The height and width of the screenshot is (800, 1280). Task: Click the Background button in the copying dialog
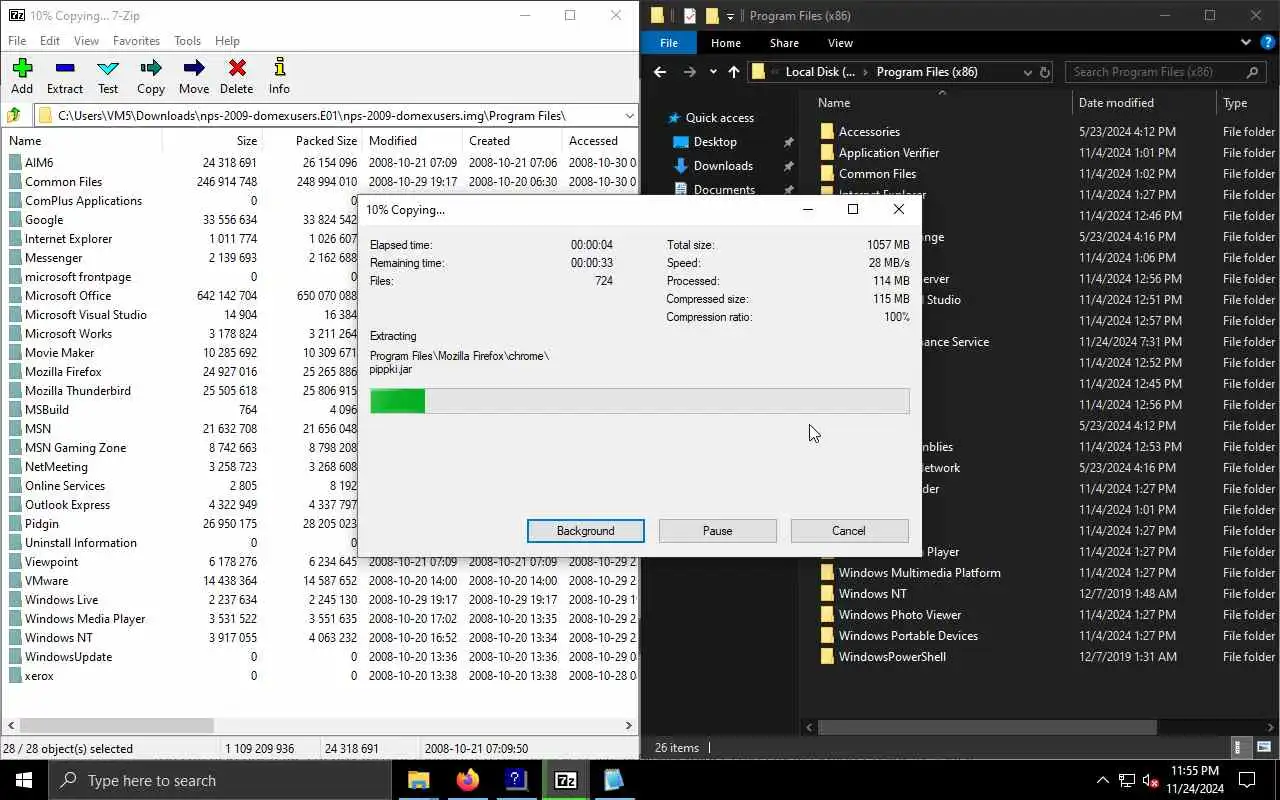[586, 531]
